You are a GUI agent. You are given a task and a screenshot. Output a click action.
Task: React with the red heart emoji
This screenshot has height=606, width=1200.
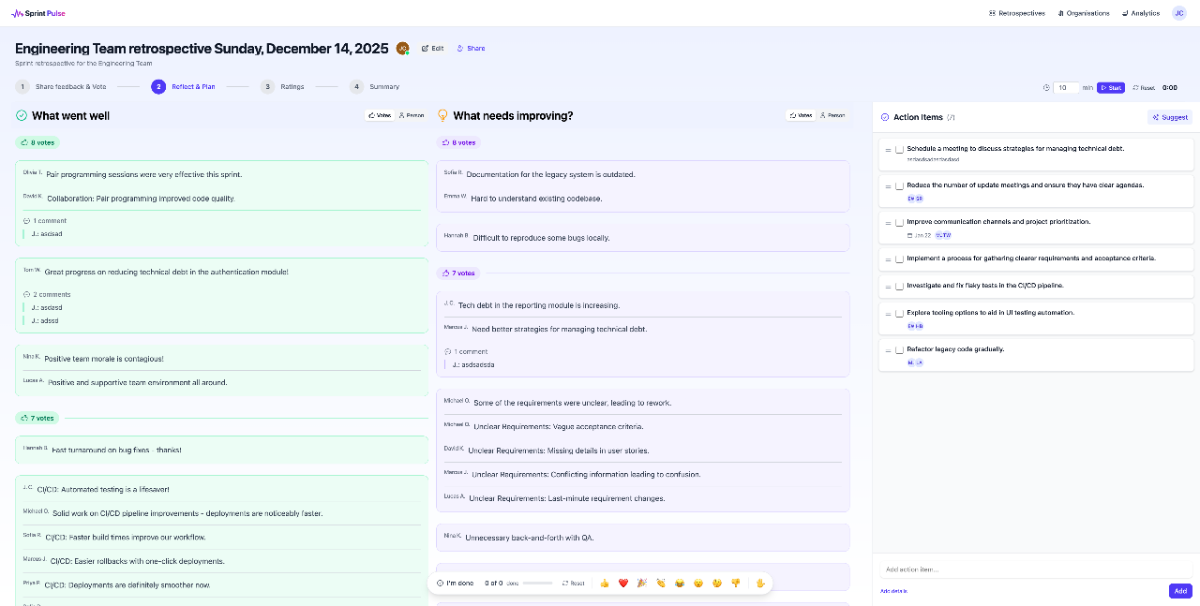click(622, 583)
